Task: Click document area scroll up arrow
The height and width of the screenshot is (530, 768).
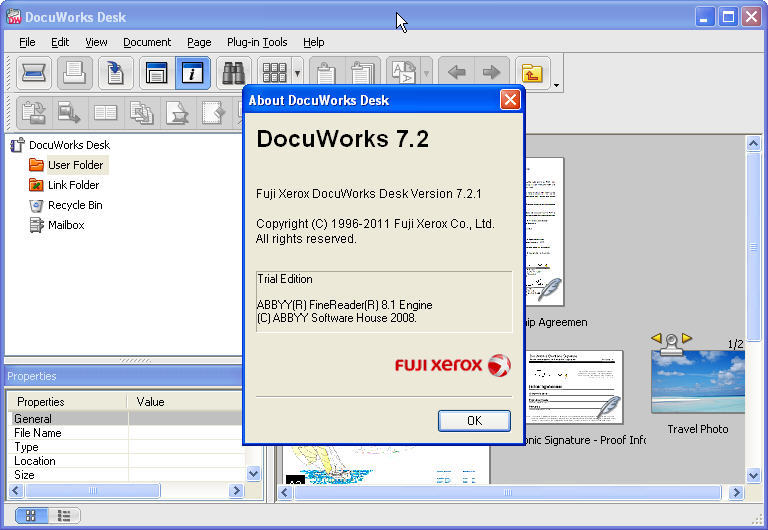Action: (753, 144)
